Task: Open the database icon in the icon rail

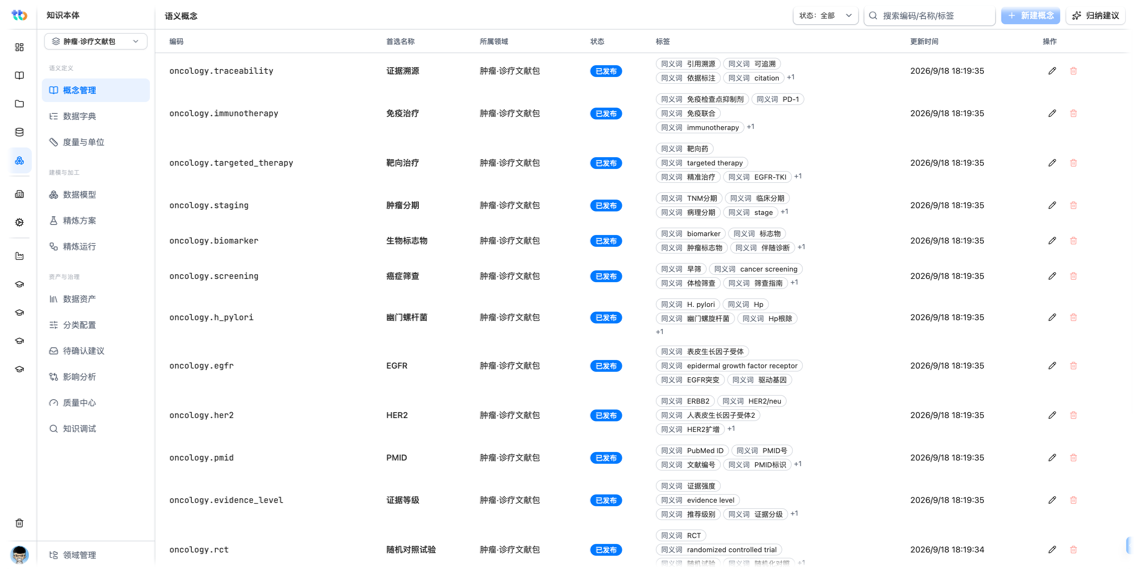Action: click(x=20, y=132)
